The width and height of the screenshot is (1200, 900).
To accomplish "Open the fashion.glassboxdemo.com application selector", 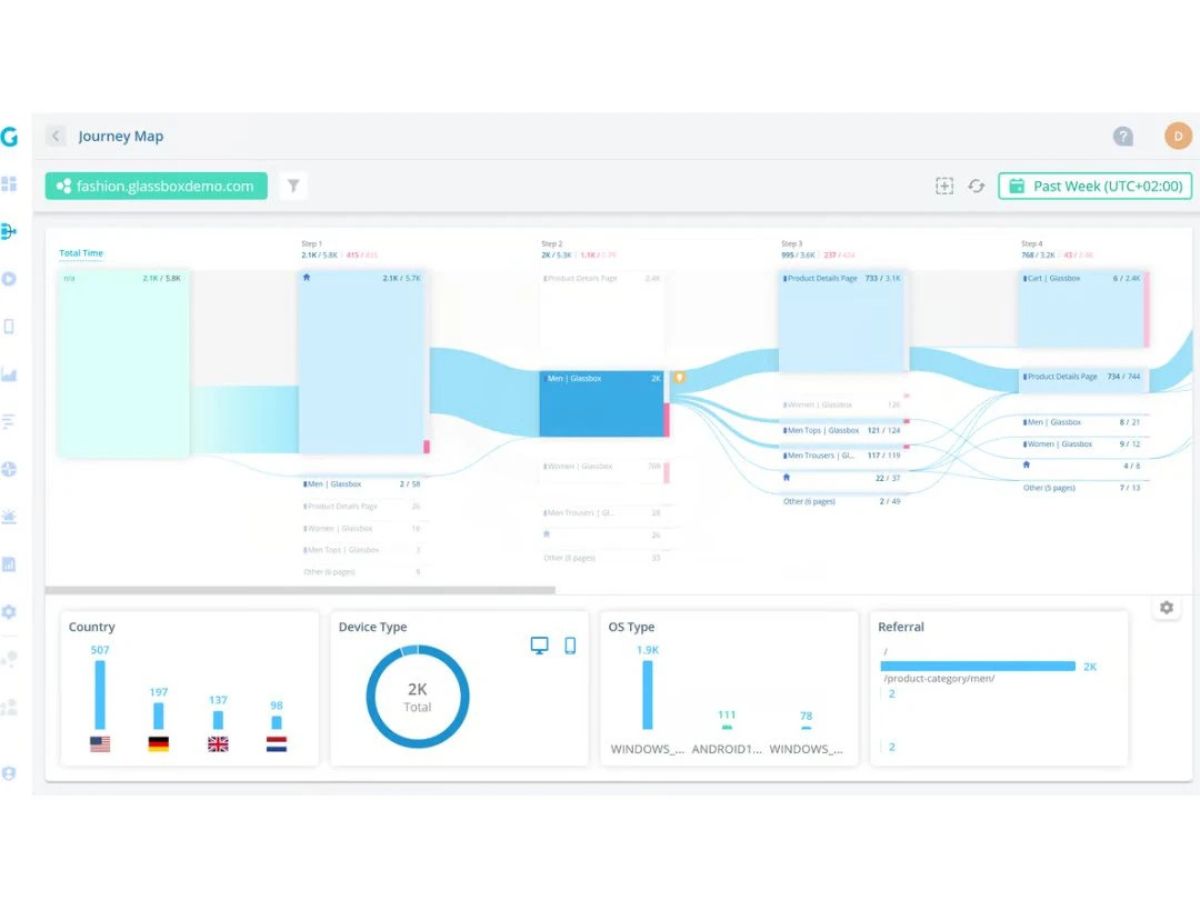I will [156, 186].
